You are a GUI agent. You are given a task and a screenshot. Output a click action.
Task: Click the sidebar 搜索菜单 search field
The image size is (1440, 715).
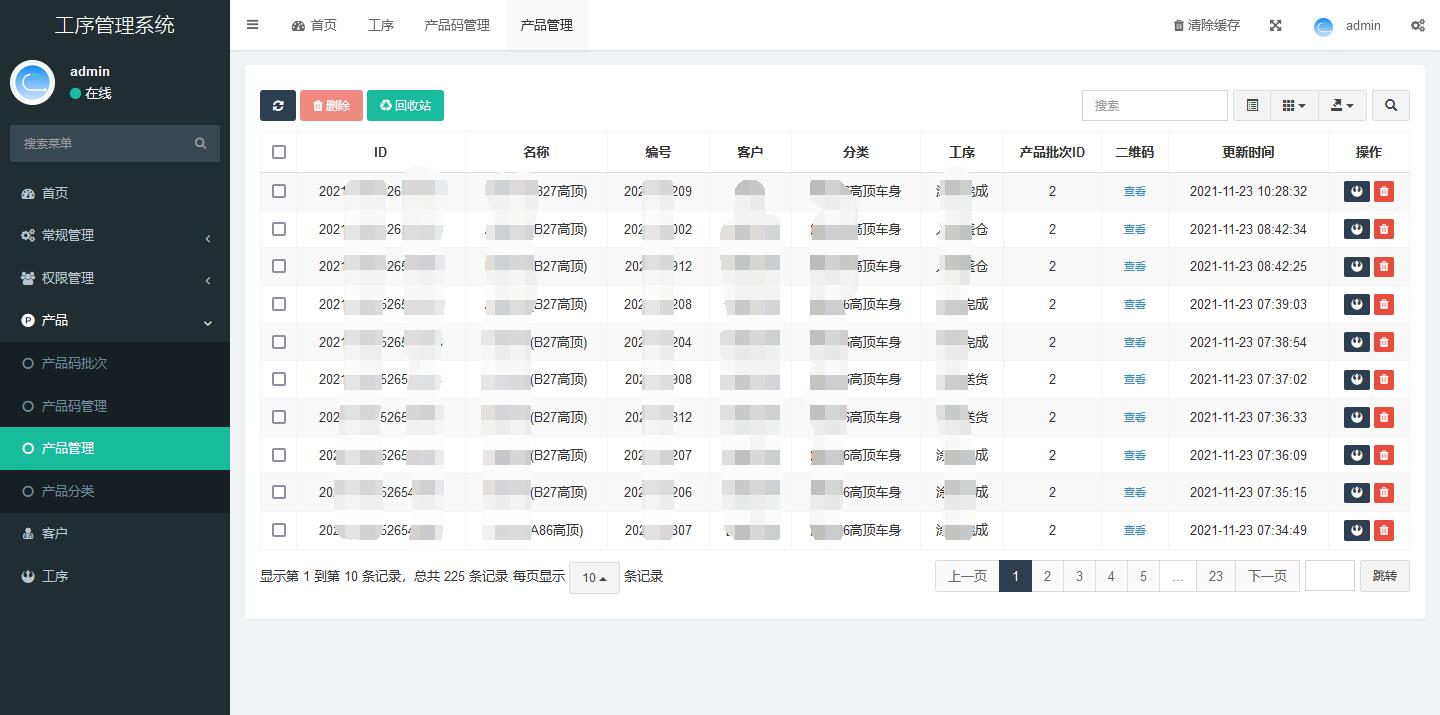(100, 143)
